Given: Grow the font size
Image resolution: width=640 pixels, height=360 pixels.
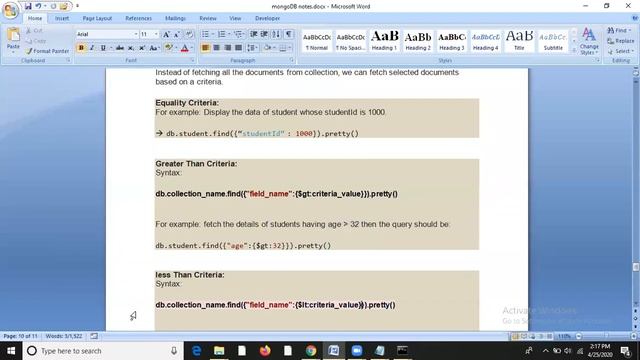Looking at the screenshot, I should 166,34.
